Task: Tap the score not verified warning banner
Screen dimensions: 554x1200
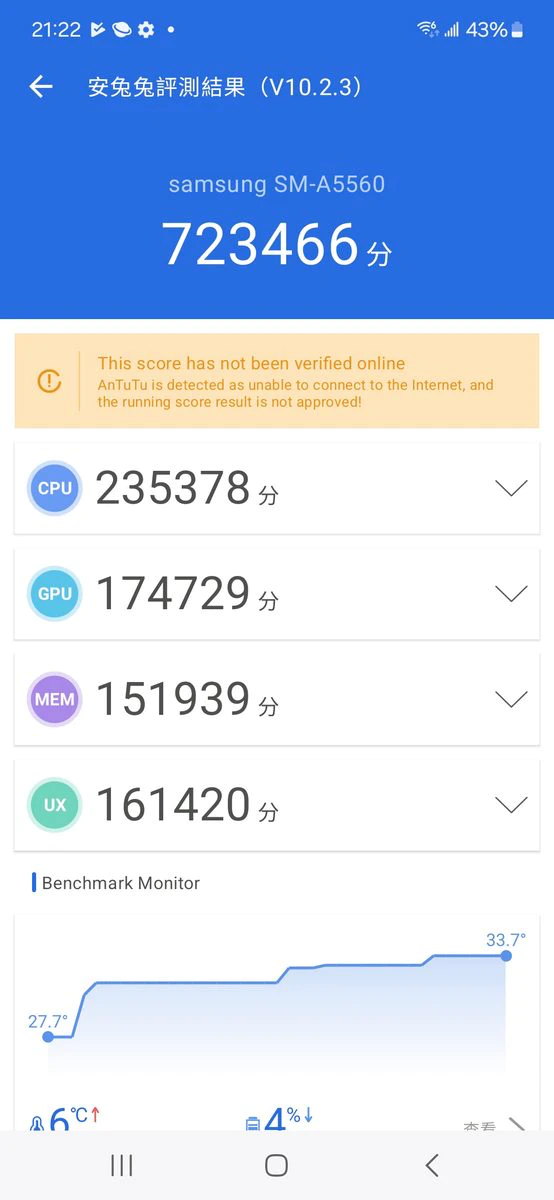Action: pos(277,381)
